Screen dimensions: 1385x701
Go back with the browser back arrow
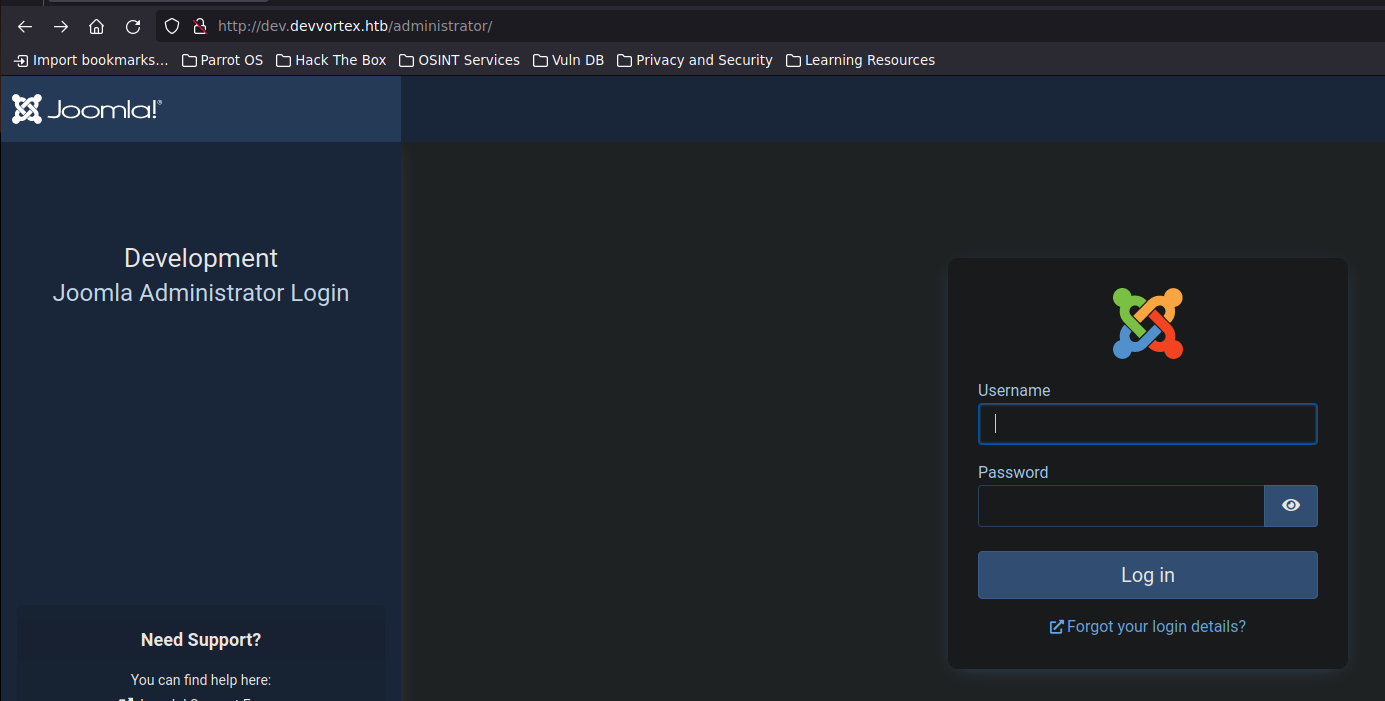tap(25, 27)
